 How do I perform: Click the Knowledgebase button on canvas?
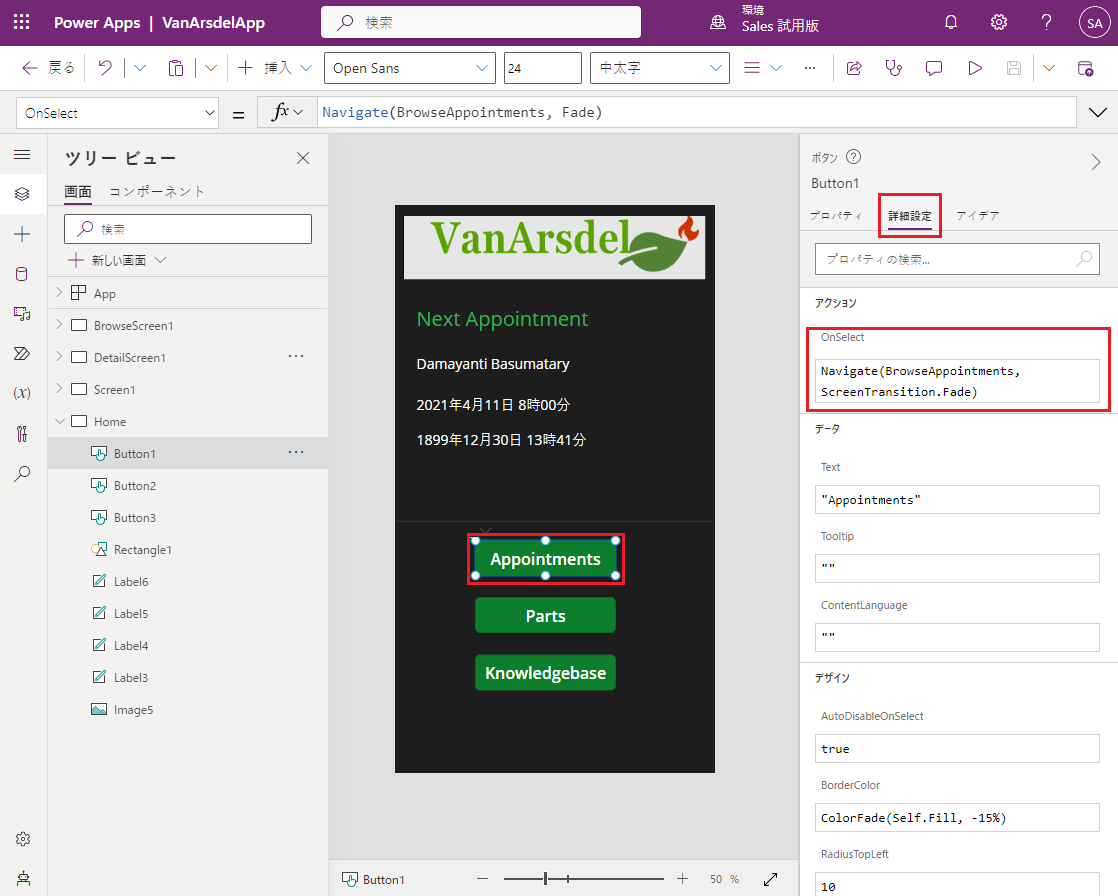[x=545, y=673]
